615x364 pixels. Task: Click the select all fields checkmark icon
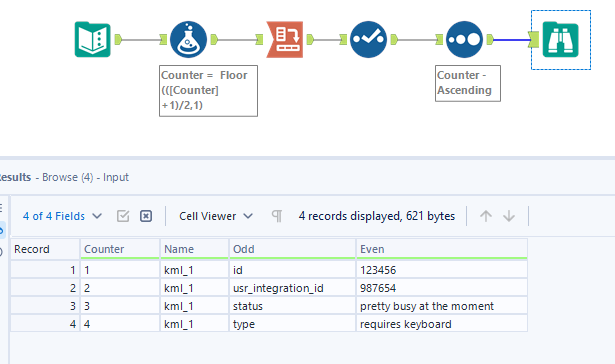tap(123, 216)
